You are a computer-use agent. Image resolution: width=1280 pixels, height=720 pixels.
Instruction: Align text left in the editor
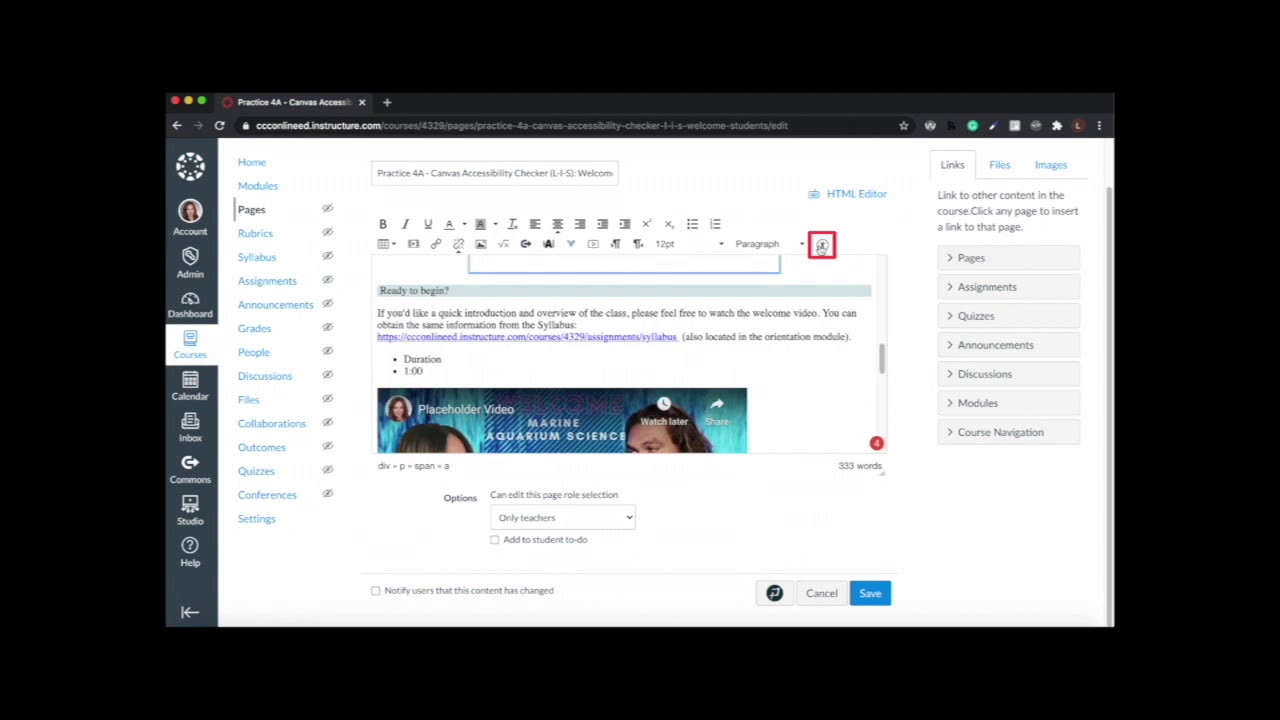click(535, 224)
